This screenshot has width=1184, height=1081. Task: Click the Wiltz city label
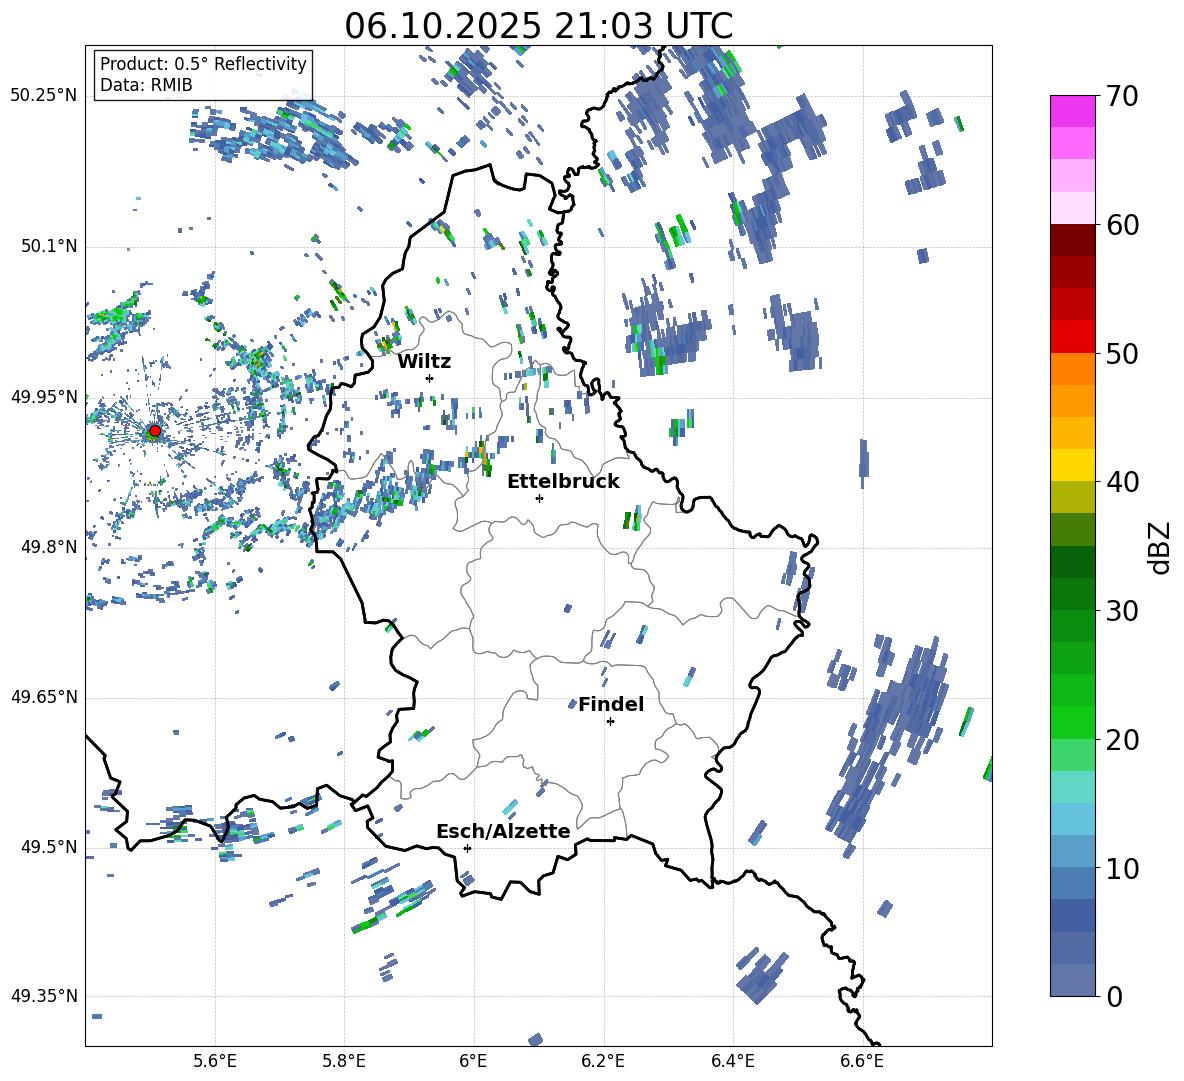click(424, 362)
